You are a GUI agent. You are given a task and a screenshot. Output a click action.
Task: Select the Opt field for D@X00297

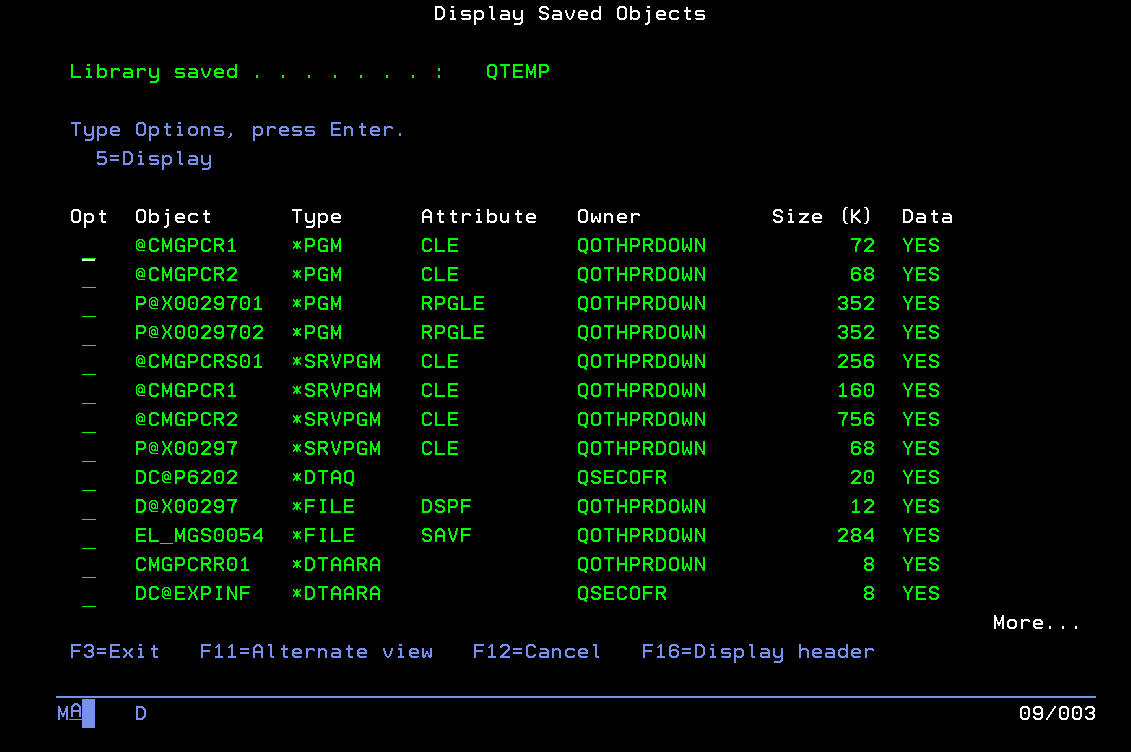pos(89,507)
